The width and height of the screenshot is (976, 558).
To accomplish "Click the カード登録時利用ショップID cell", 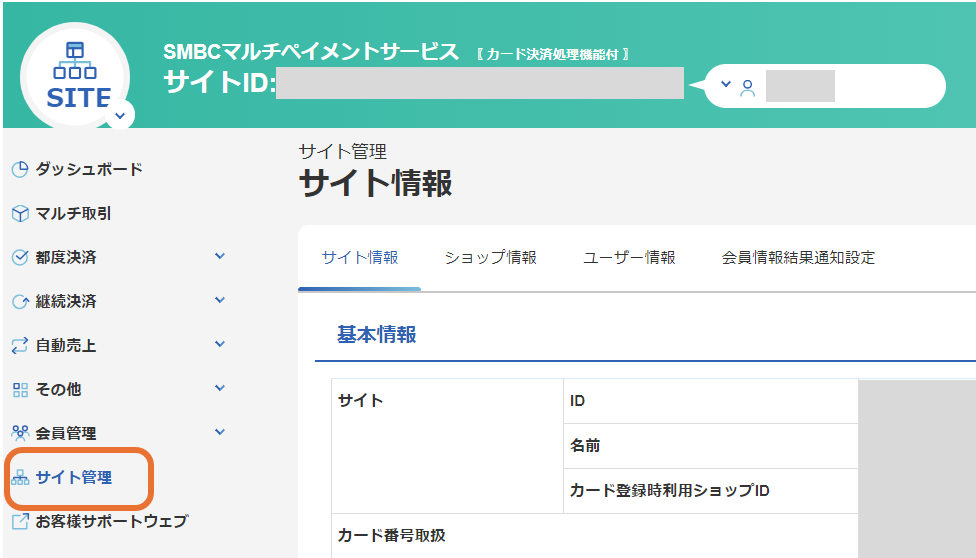I will (711, 491).
